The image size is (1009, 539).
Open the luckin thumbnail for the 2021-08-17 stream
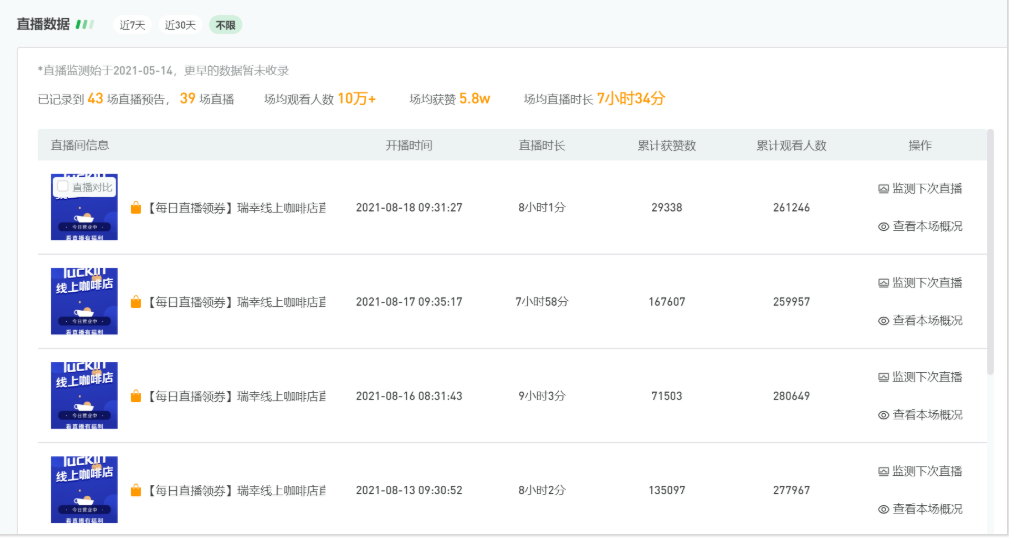point(84,301)
